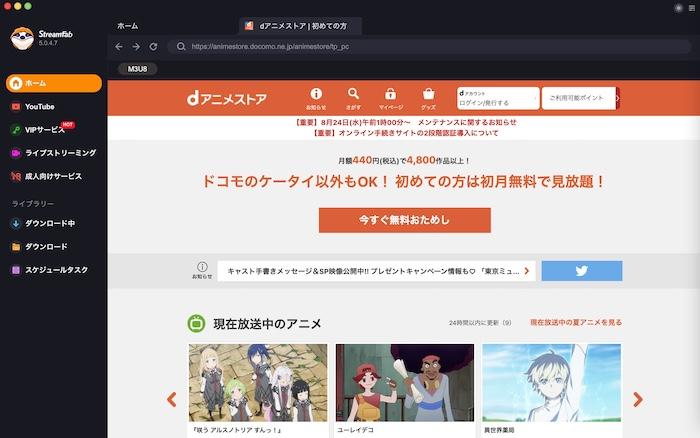Open the ユーレイデコ thumbnail
The width and height of the screenshot is (700, 438).
point(405,383)
